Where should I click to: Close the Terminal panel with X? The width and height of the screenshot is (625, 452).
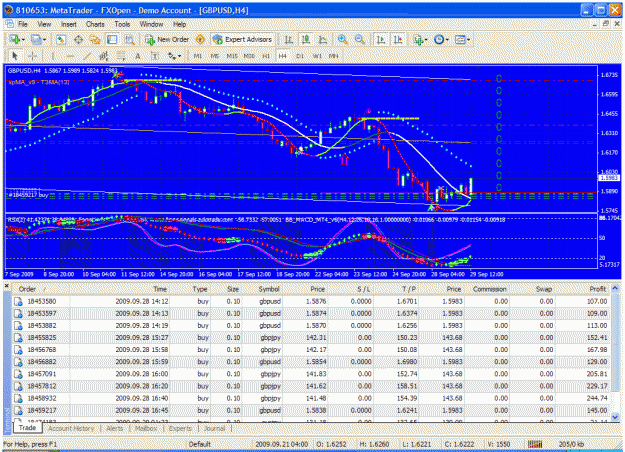7,285
